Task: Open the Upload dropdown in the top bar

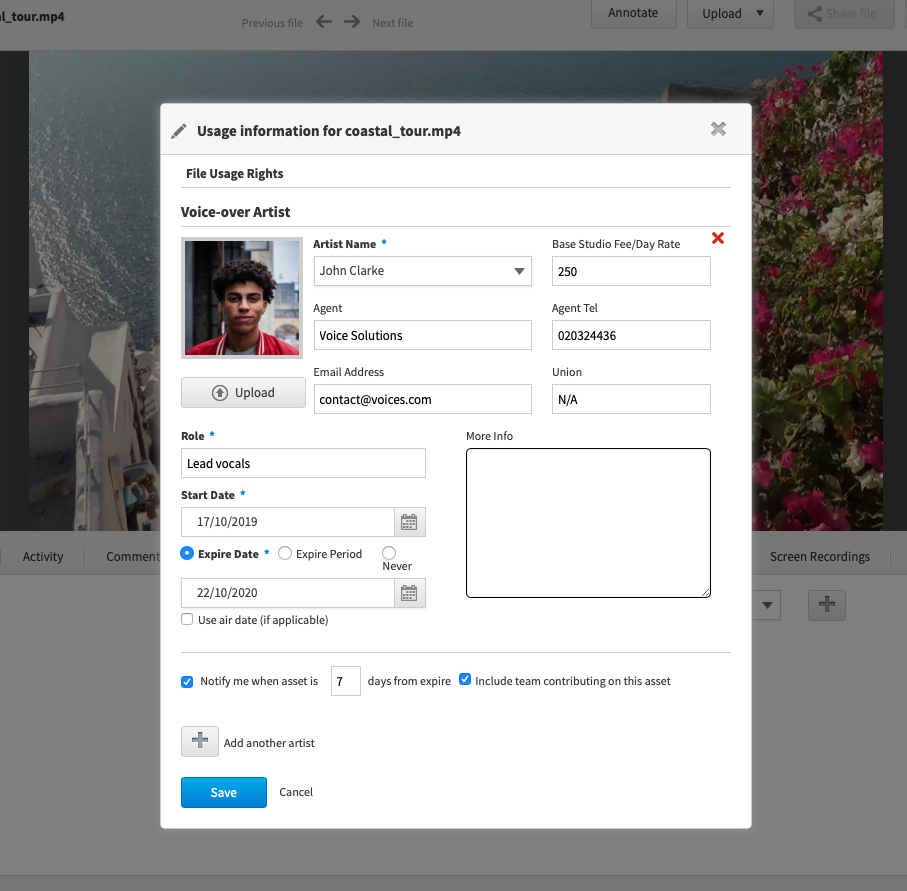Action: (730, 13)
